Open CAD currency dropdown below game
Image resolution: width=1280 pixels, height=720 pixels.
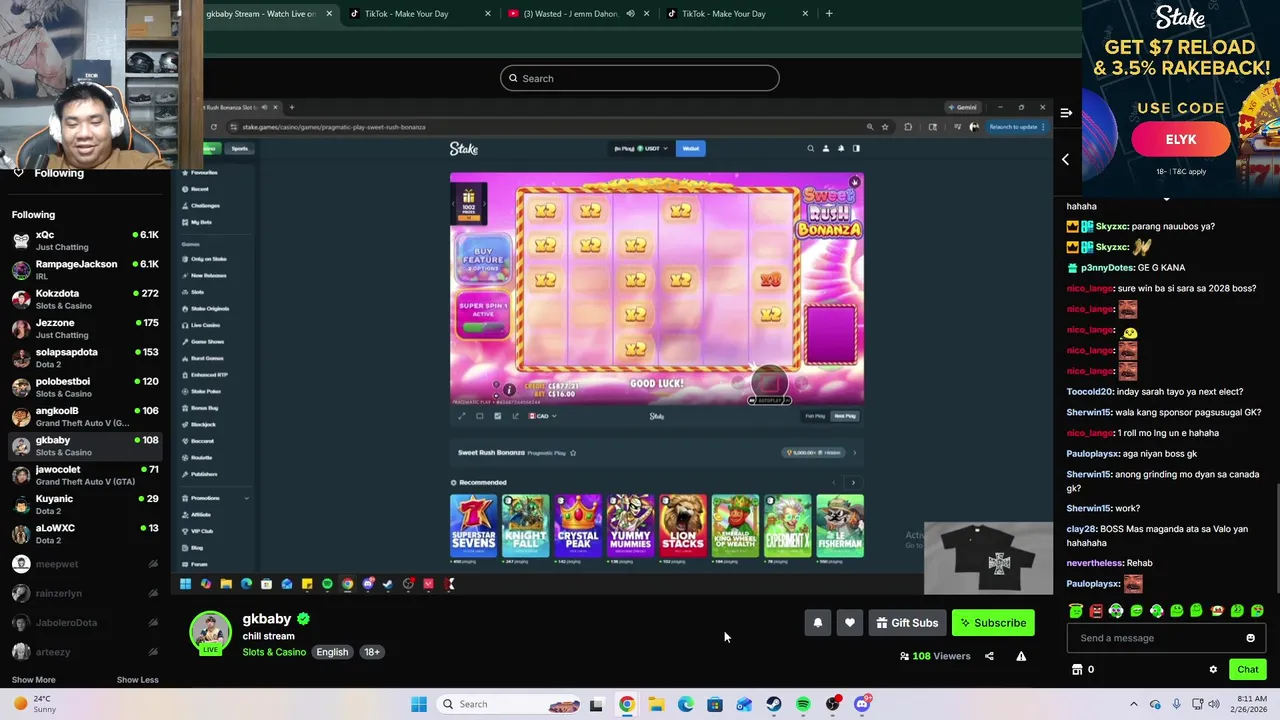click(x=543, y=416)
